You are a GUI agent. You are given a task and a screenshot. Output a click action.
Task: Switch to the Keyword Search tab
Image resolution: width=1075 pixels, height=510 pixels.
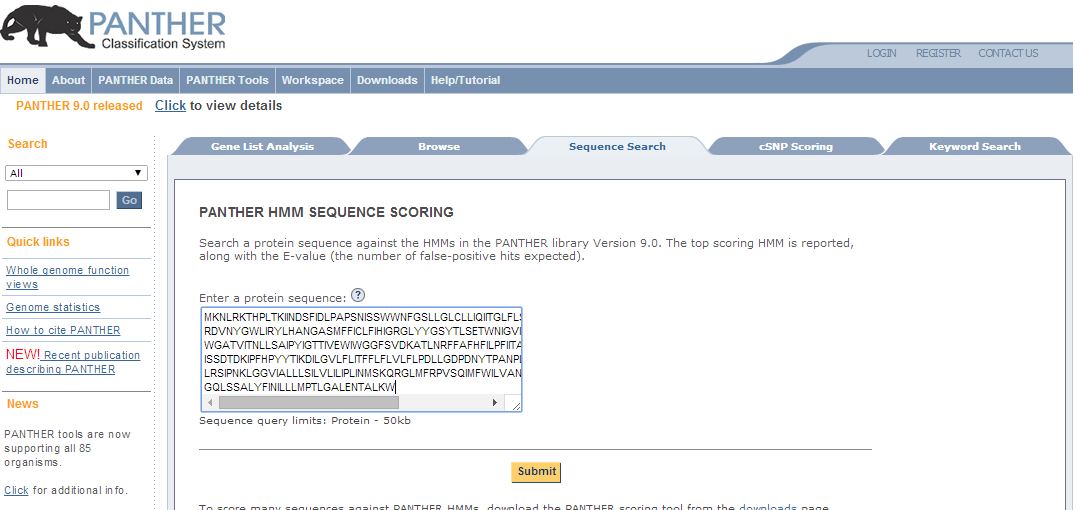[x=975, y=146]
